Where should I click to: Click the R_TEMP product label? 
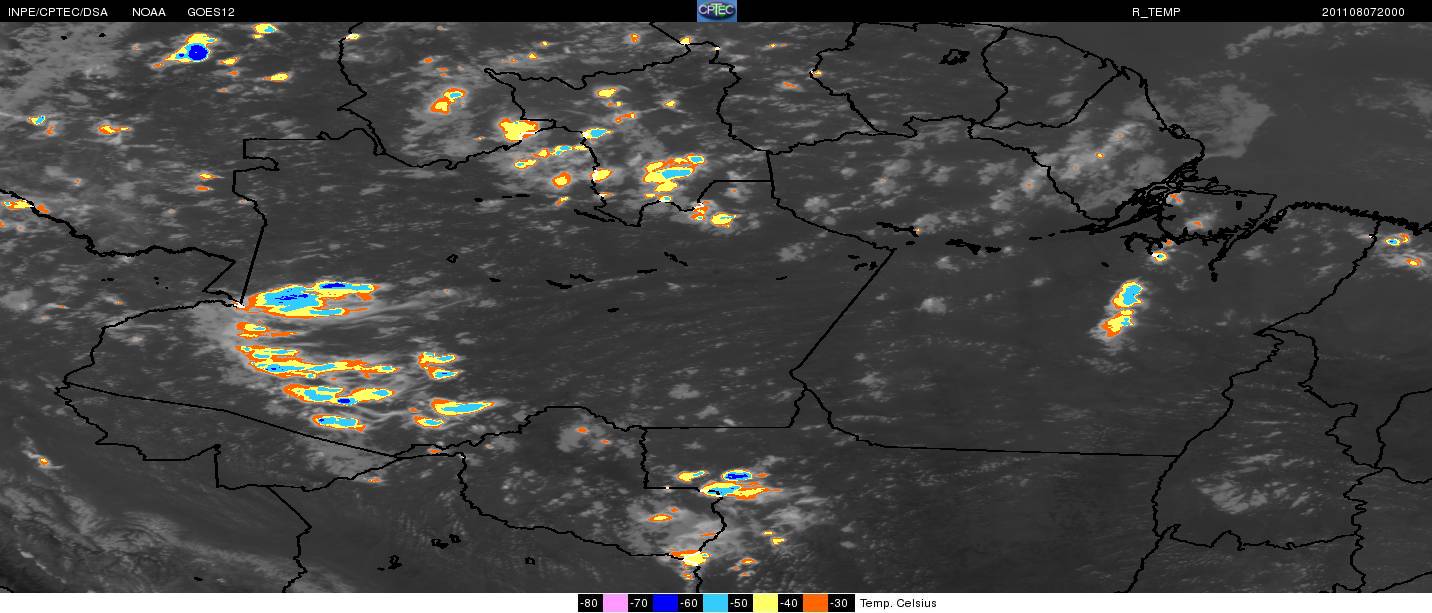coord(1154,12)
